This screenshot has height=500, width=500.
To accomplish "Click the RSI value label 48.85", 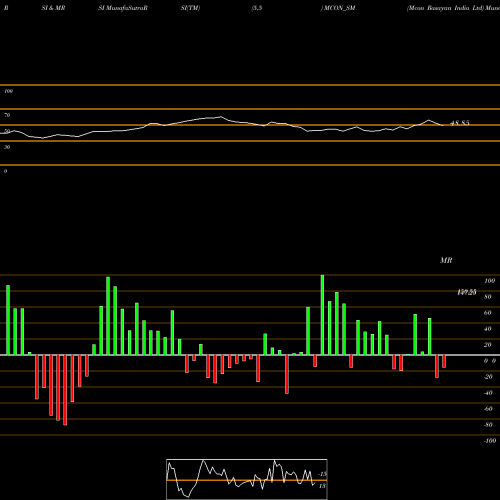I will click(460, 123).
